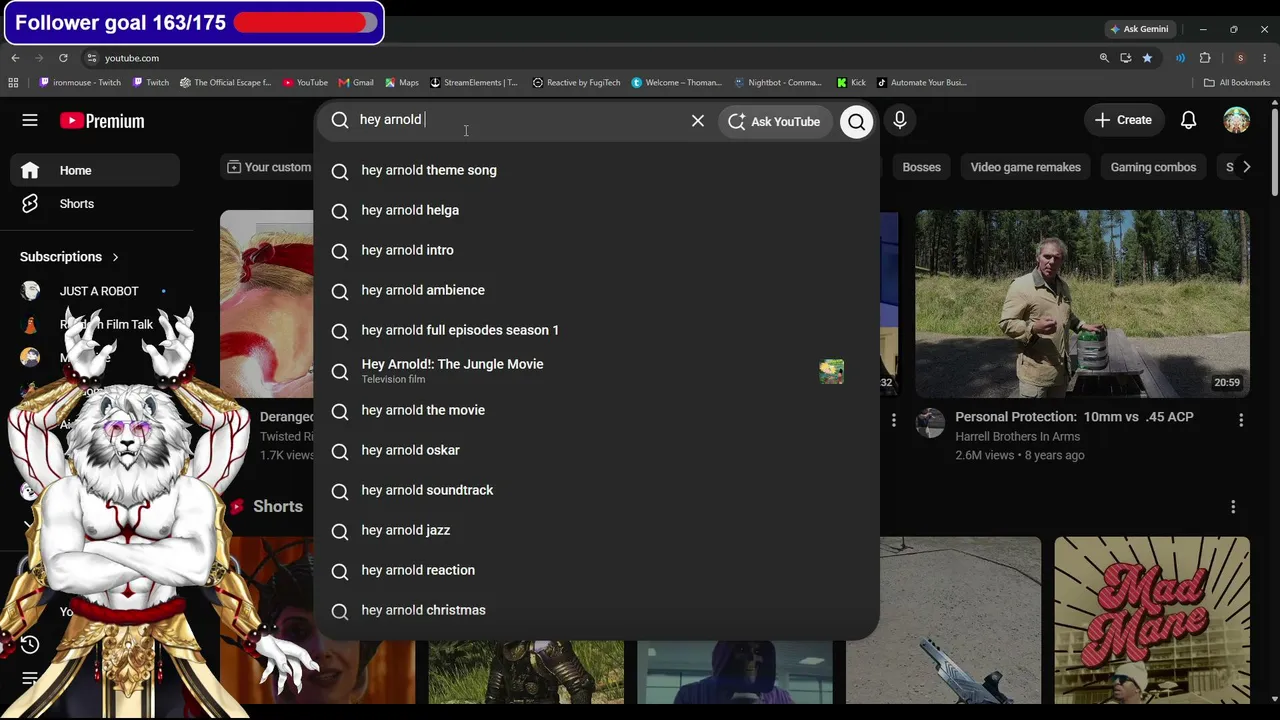Start voice search with the microphone

[900, 121]
